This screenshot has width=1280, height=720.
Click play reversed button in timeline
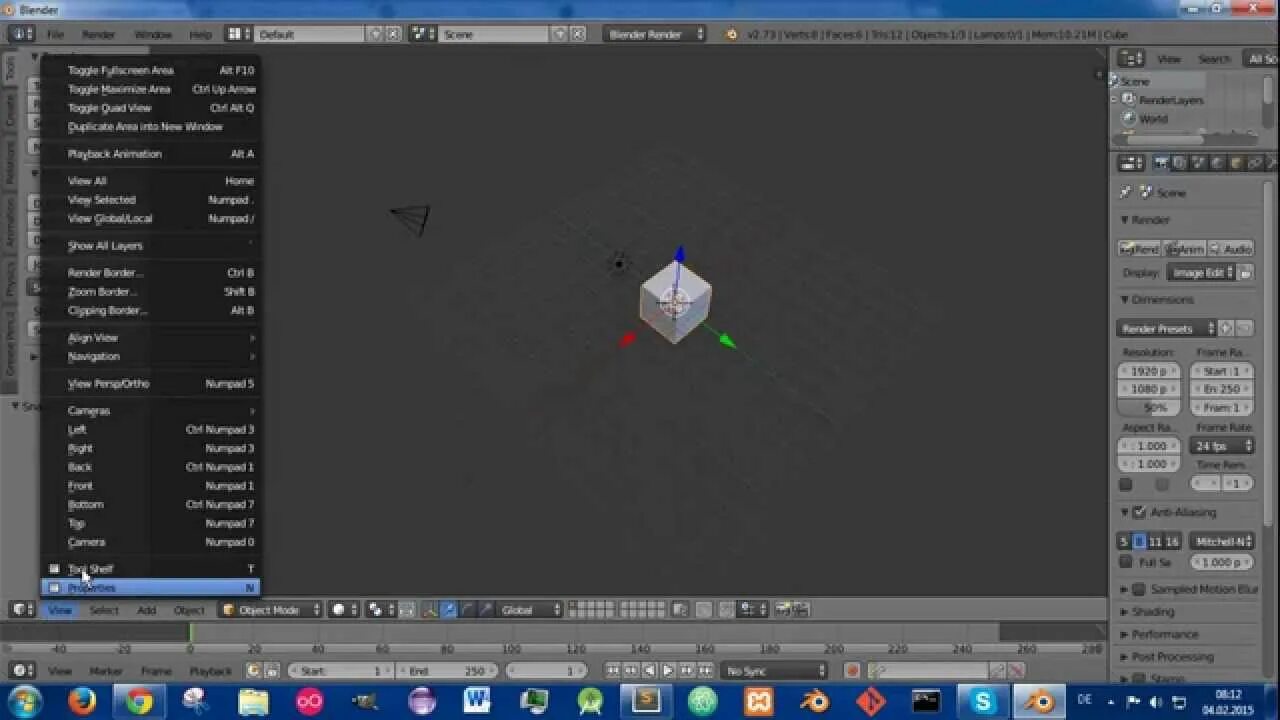tap(650, 671)
